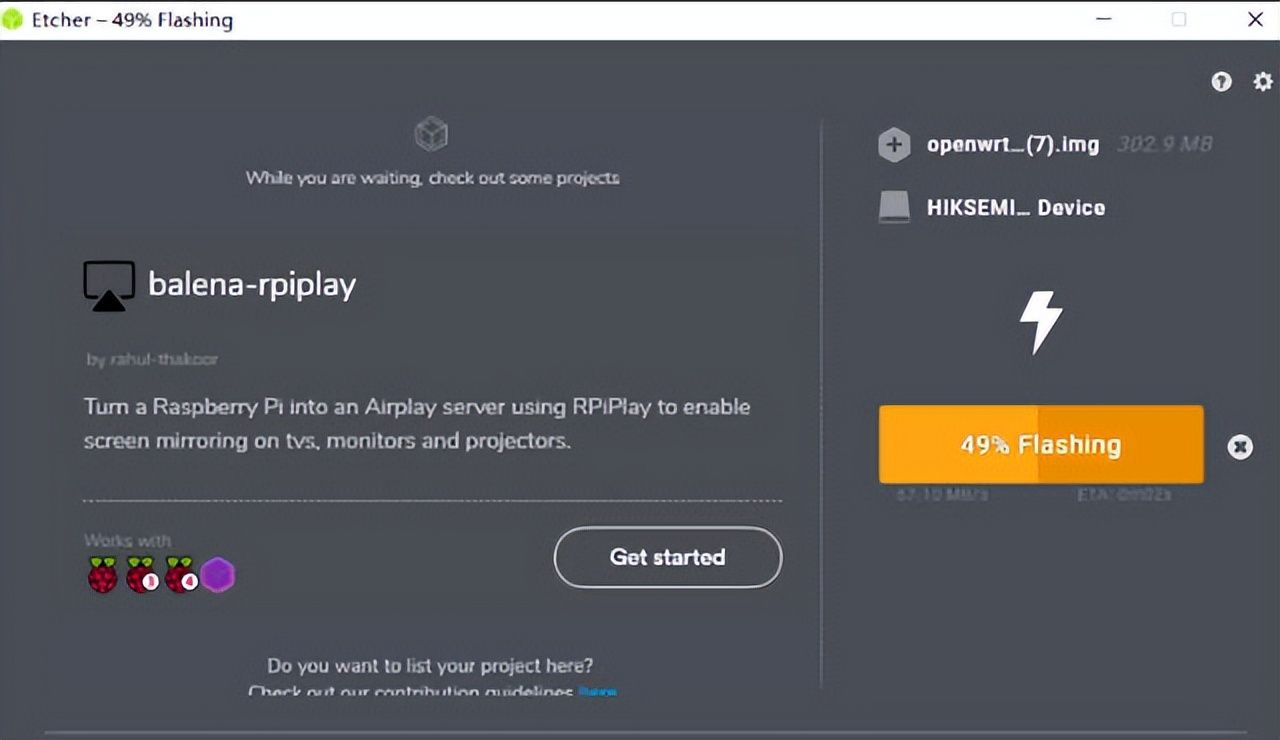Select the Raspberry Pi 3 icon
The height and width of the screenshot is (740, 1280).
141,575
